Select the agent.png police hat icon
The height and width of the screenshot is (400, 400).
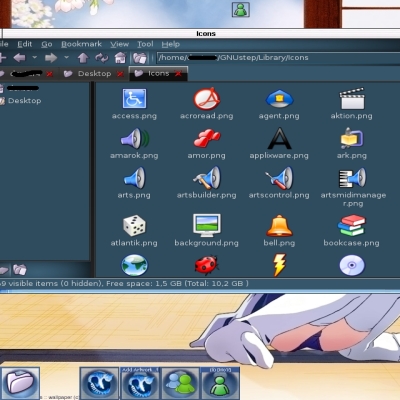pyautogui.click(x=279, y=99)
